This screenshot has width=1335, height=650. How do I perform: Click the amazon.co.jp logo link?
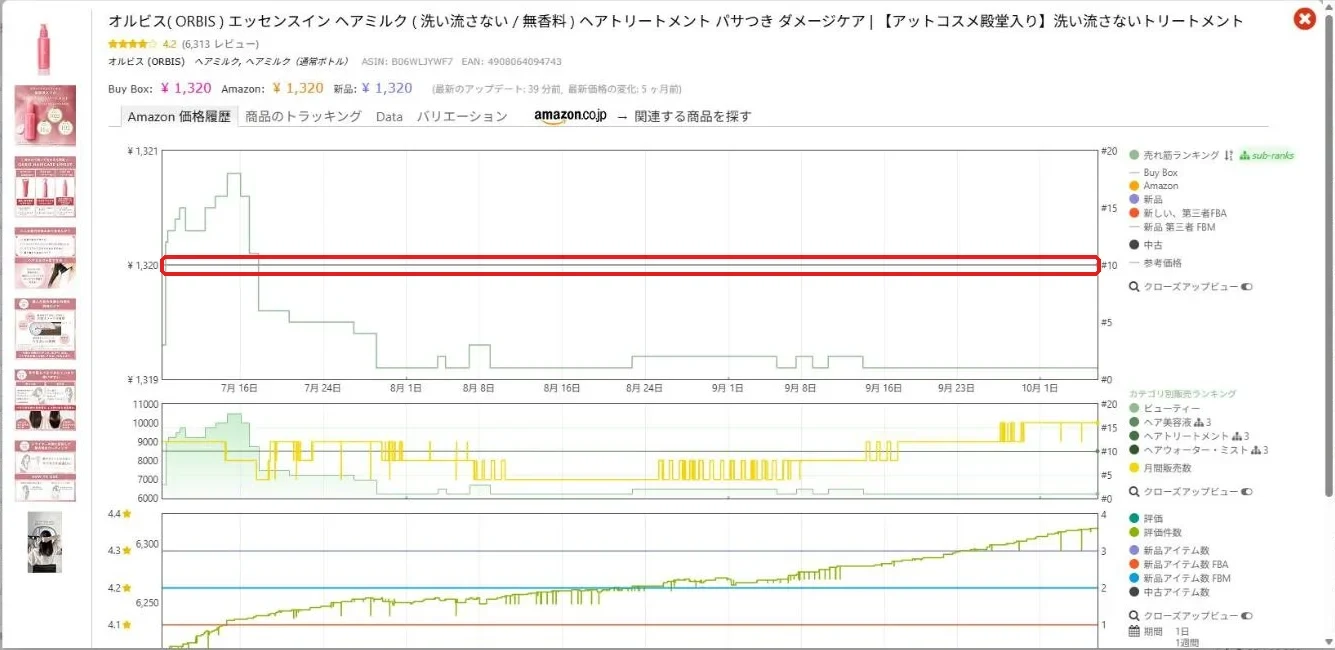[x=570, y=116]
